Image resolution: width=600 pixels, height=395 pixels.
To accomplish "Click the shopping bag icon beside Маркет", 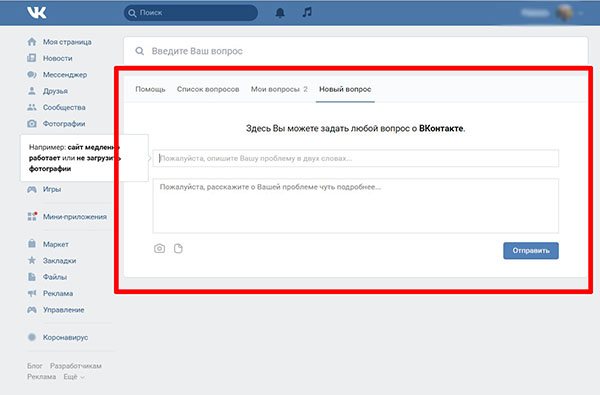I will [x=32, y=243].
